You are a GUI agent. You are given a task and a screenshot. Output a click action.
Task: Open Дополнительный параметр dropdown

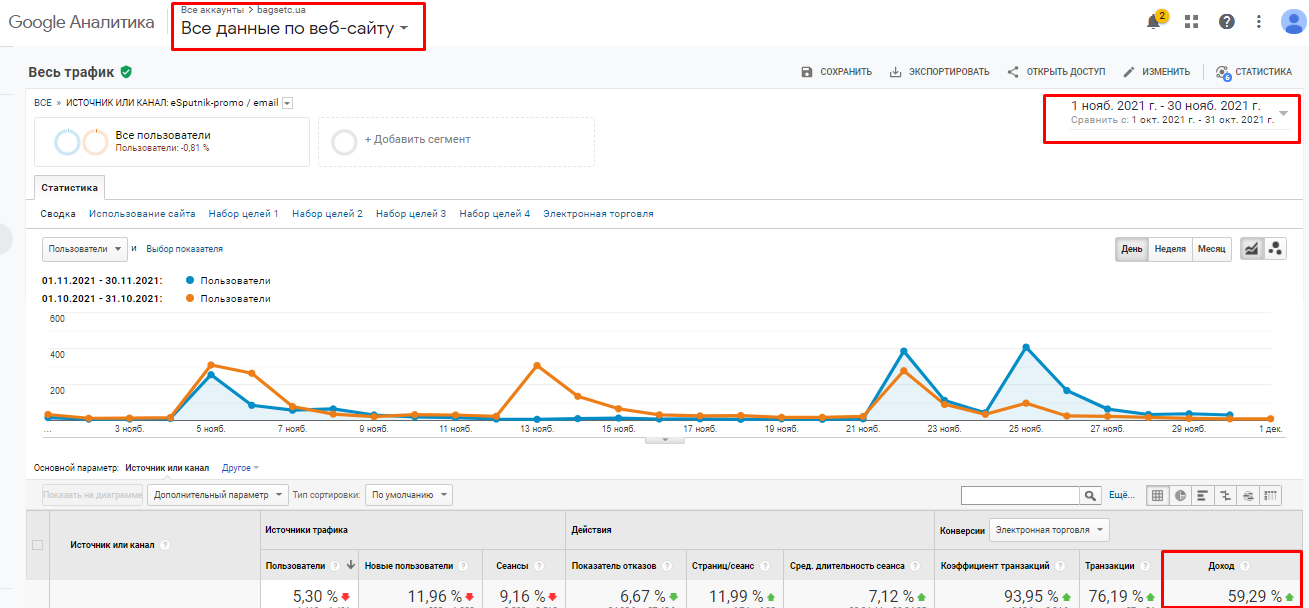(217, 495)
